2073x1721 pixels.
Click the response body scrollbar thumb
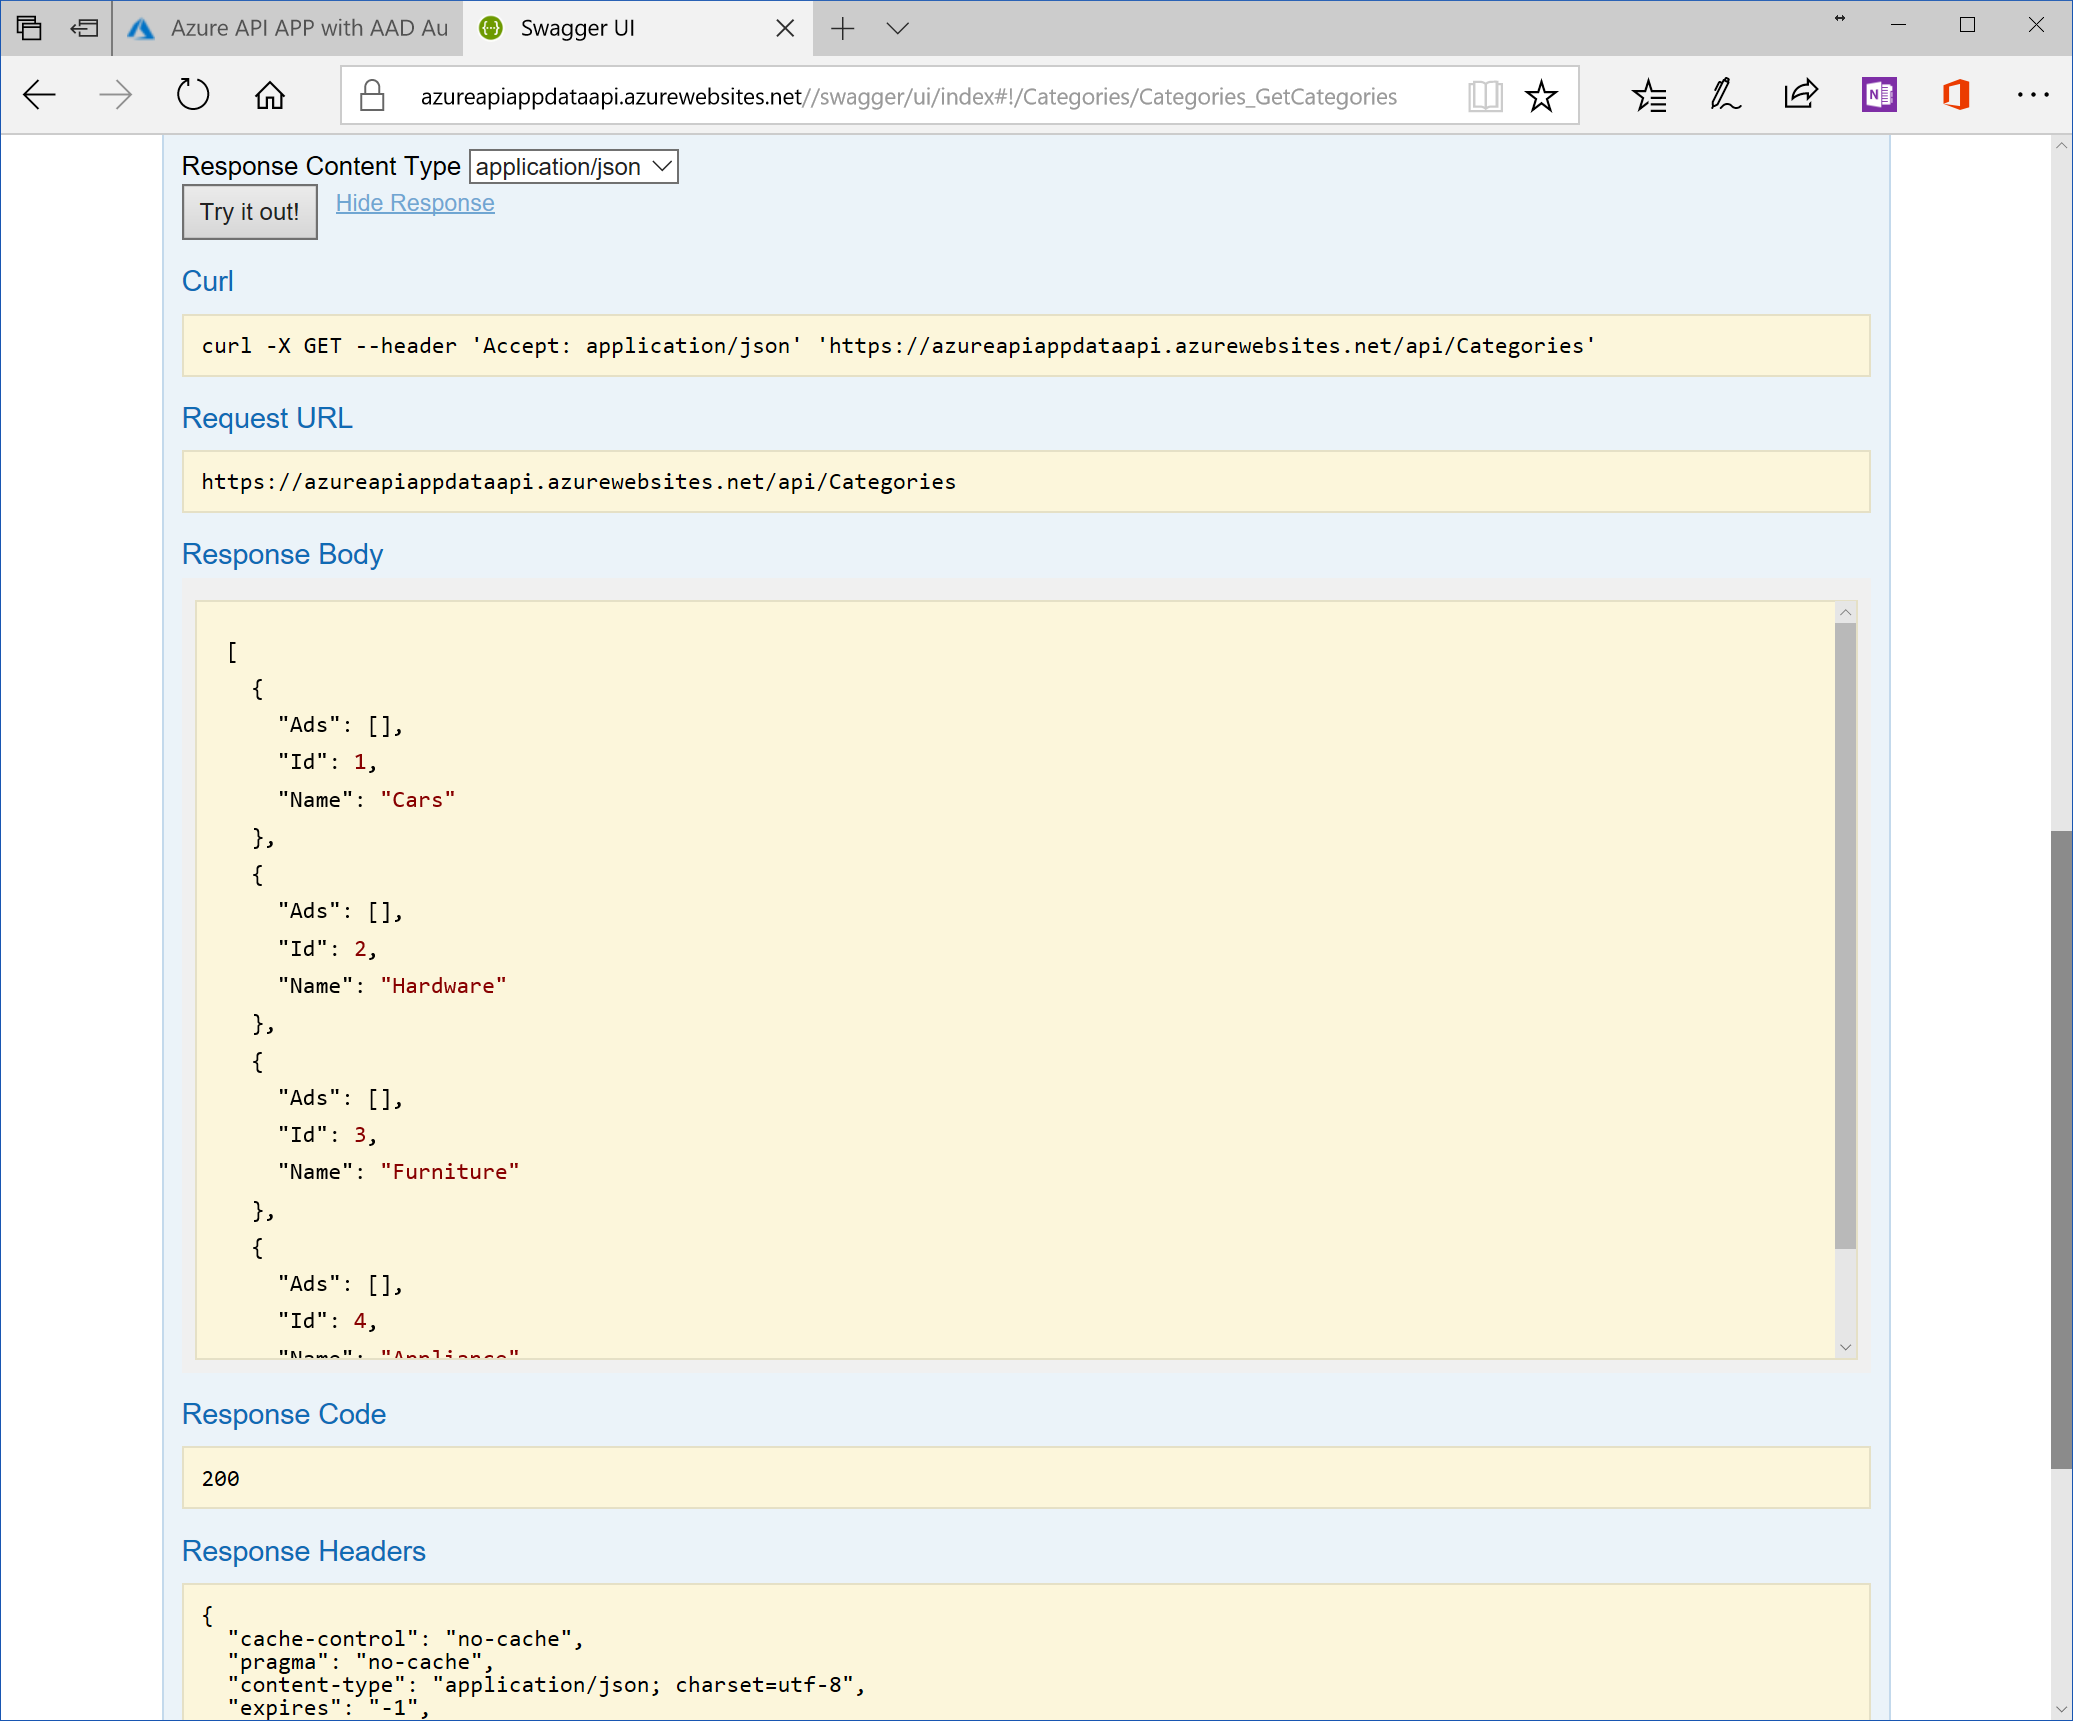(x=1845, y=935)
